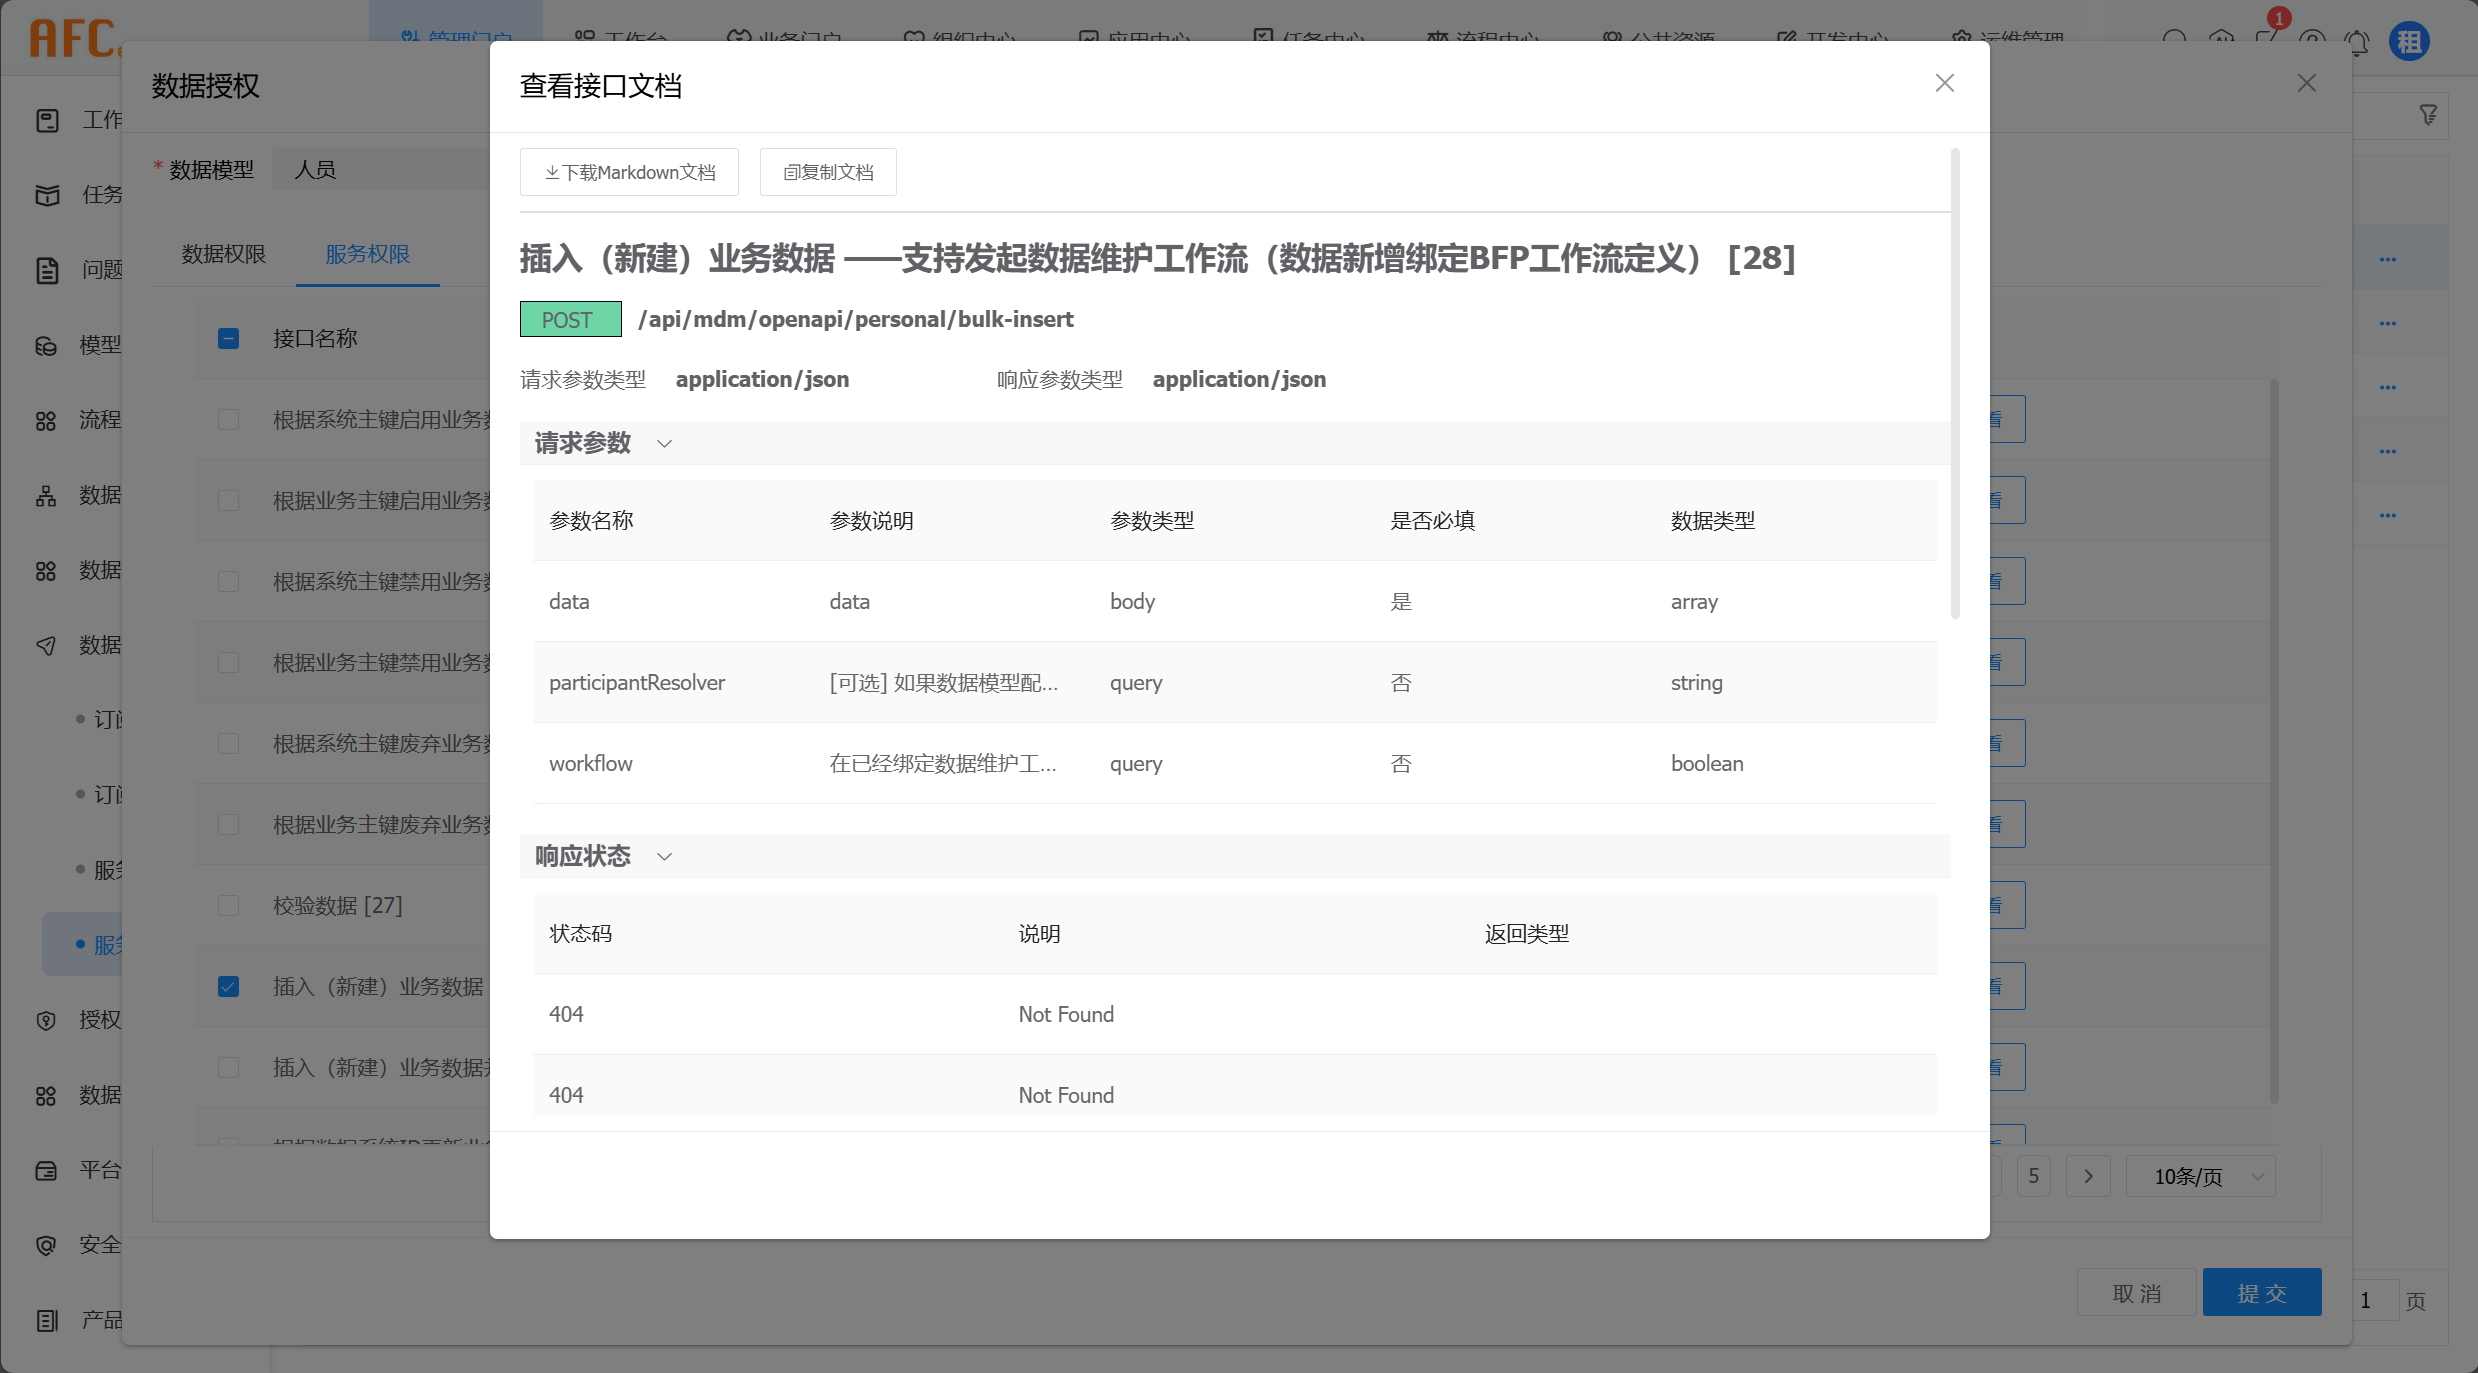Screen dimensions: 2478x1373
Task: Collapse the 请求参数 section
Action: pos(664,444)
